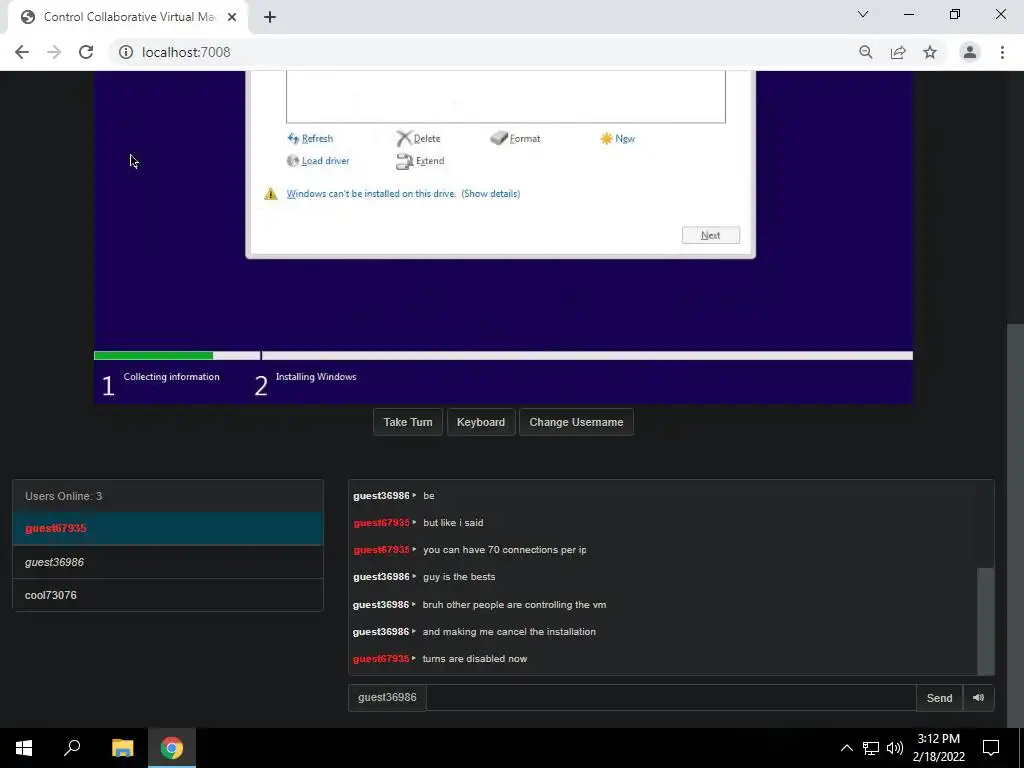Close the Control Collaborative Virtual Machine tab
Screen dimensions: 1024x768
coord(232,17)
